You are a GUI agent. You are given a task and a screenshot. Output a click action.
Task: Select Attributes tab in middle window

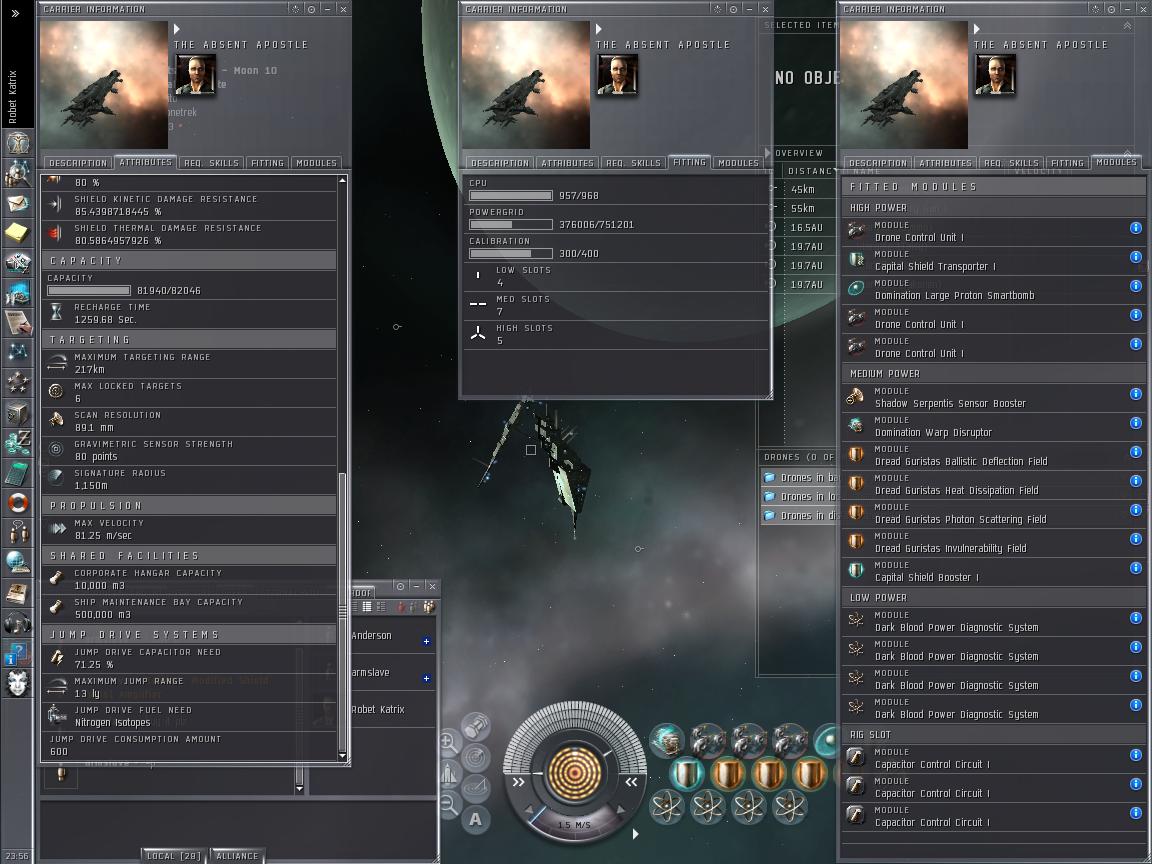click(566, 163)
